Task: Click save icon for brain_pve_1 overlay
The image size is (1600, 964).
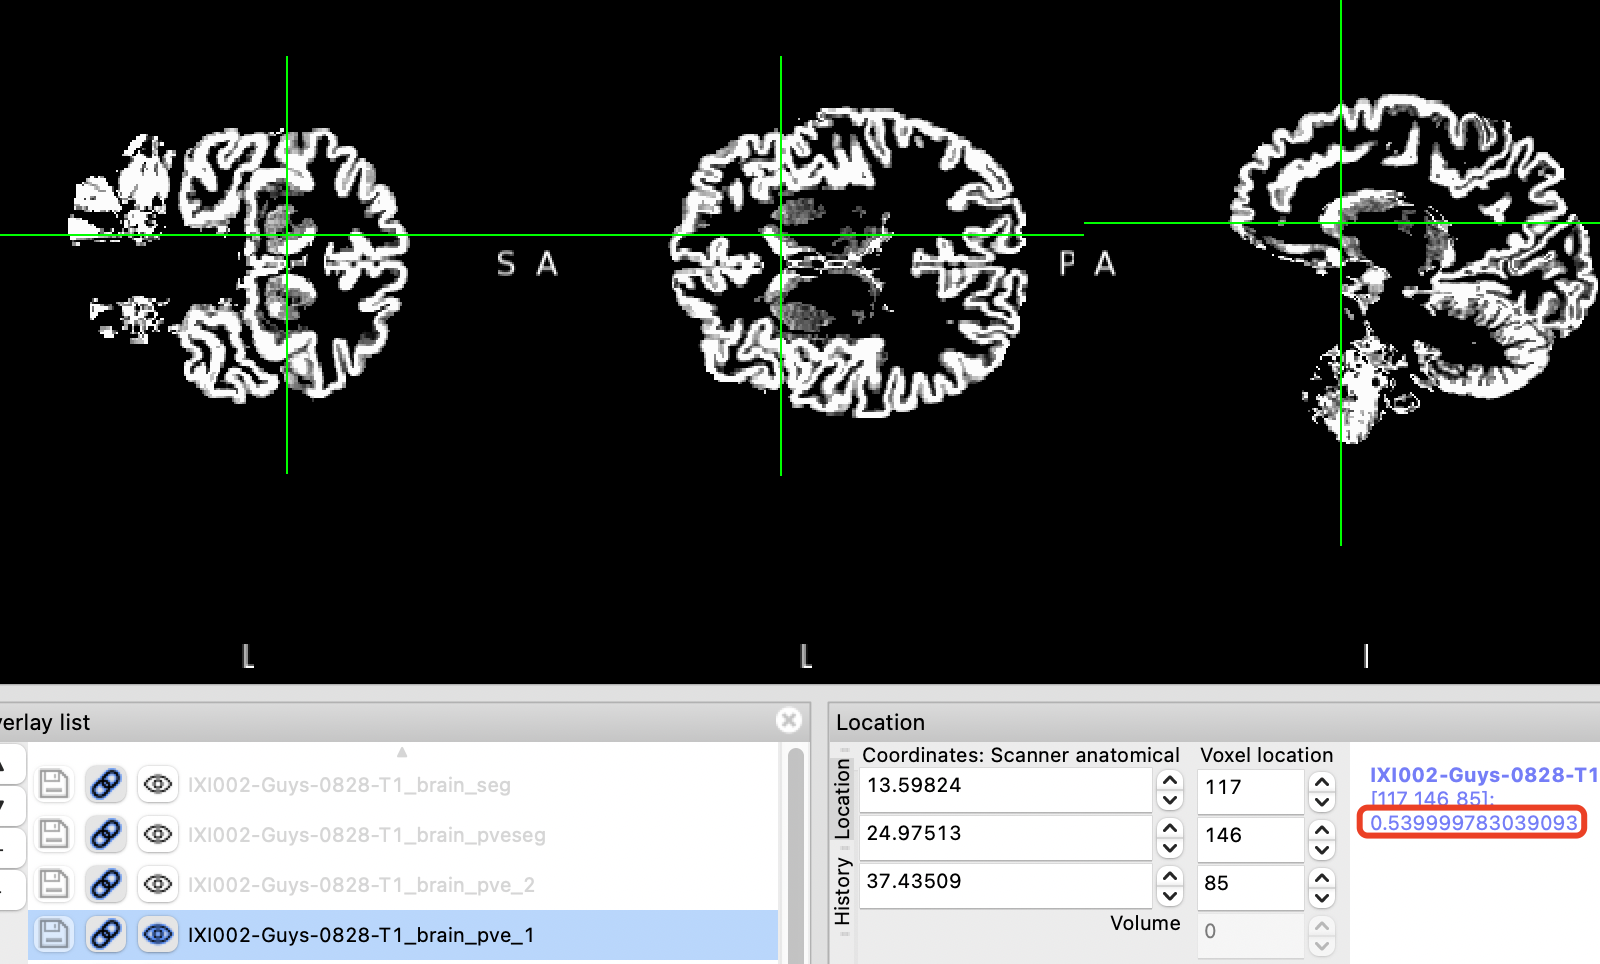Action: 54,934
